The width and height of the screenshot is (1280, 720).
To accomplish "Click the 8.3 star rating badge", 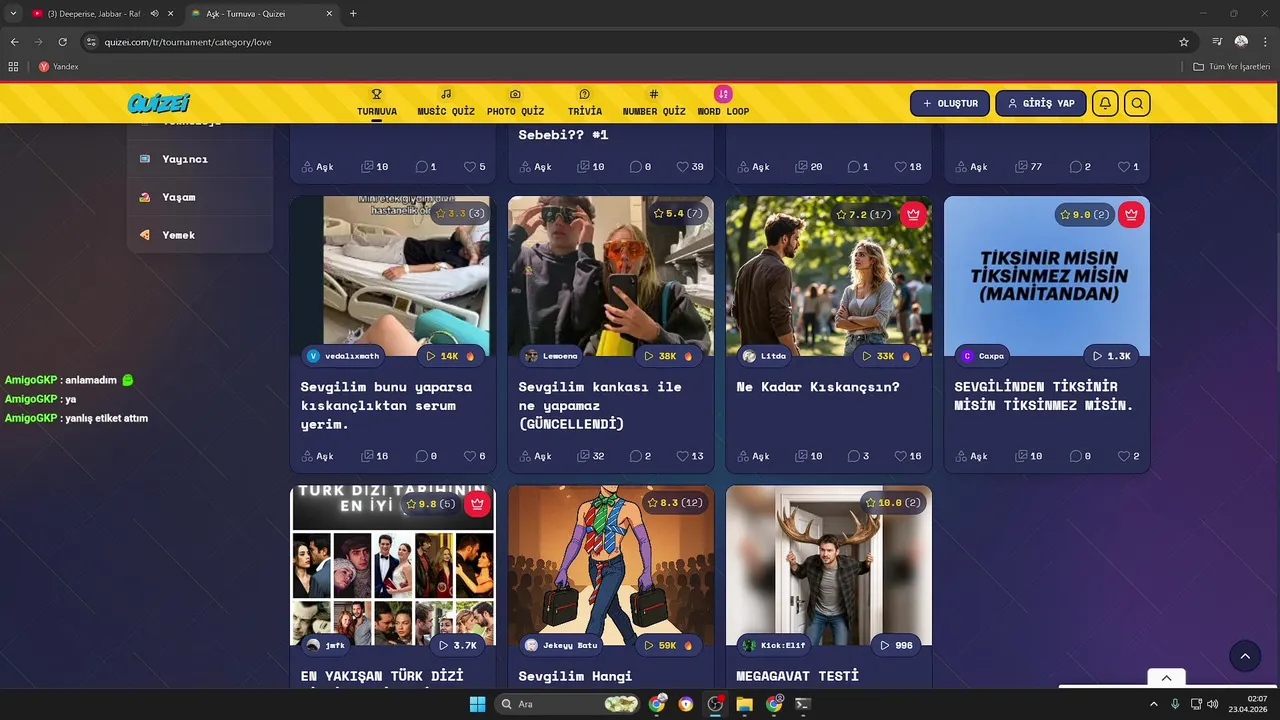I will pos(675,503).
